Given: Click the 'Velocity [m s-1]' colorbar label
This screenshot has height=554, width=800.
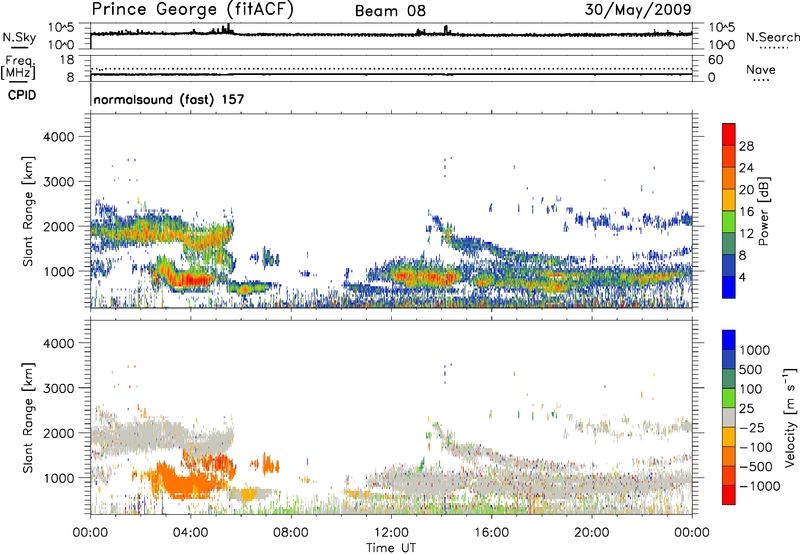Looking at the screenshot, I should (x=790, y=417).
